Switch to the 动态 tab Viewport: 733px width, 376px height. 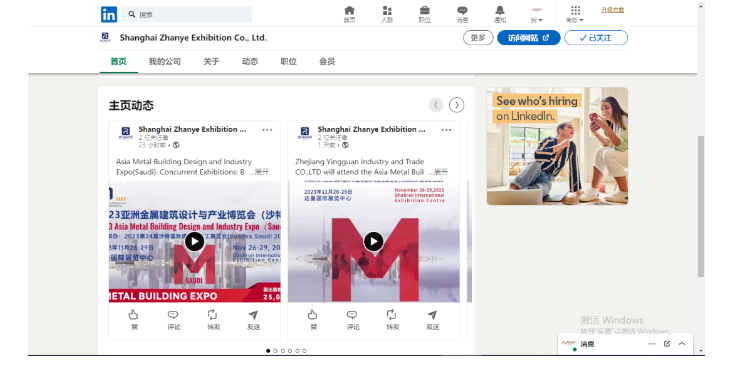coord(250,61)
